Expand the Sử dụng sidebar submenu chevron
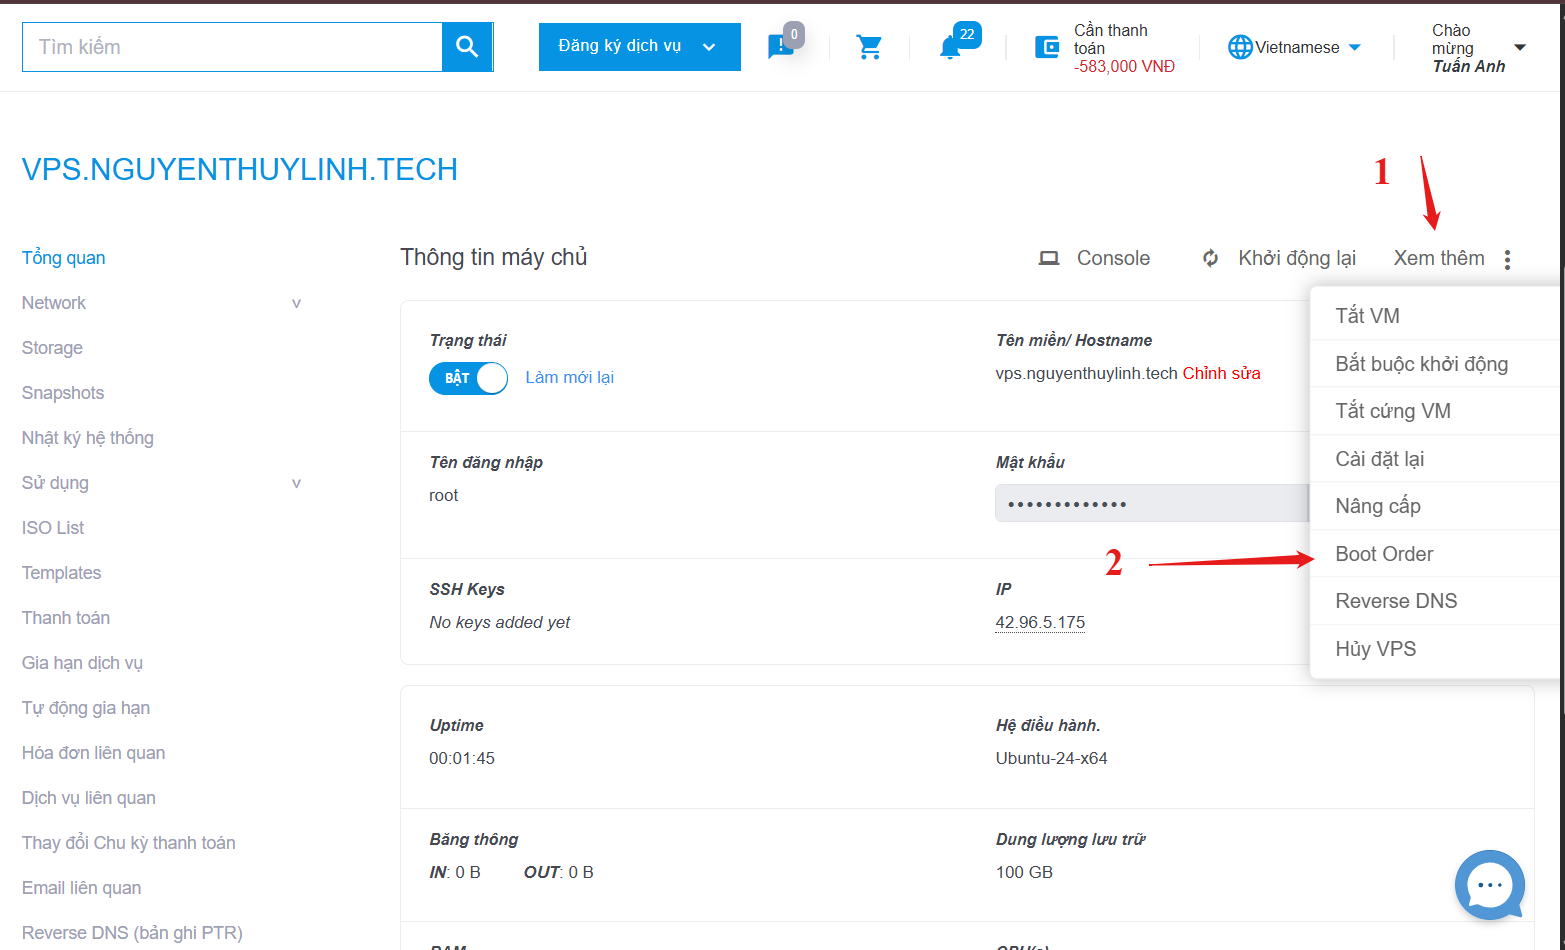The width and height of the screenshot is (1565, 950). 296,483
